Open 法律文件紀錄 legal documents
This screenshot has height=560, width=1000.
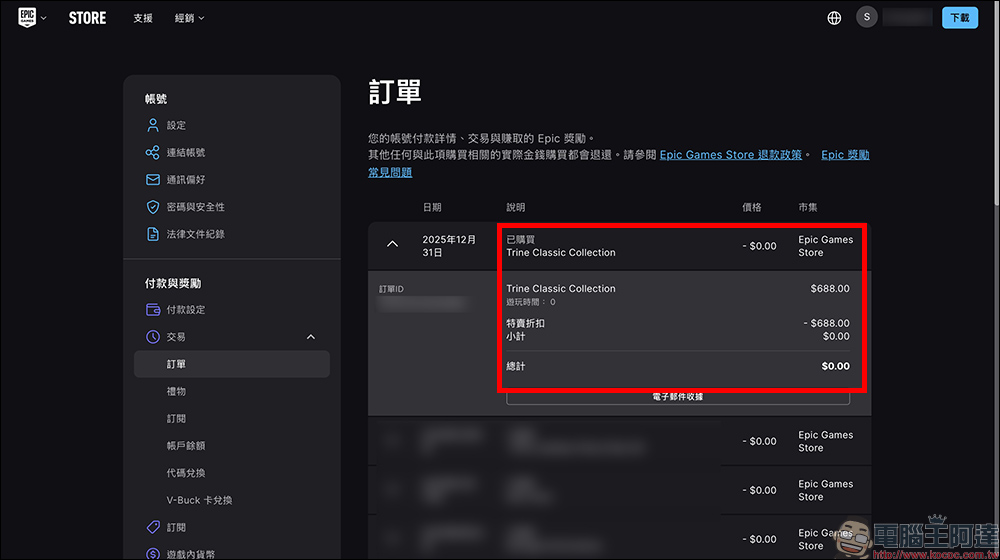pos(195,234)
